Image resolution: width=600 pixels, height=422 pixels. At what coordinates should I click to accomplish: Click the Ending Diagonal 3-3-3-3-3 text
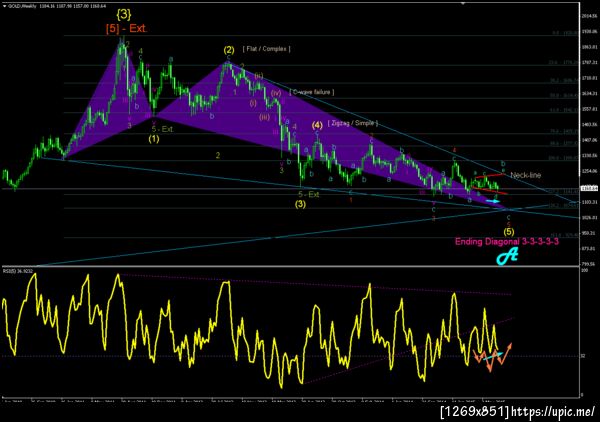pos(507,242)
